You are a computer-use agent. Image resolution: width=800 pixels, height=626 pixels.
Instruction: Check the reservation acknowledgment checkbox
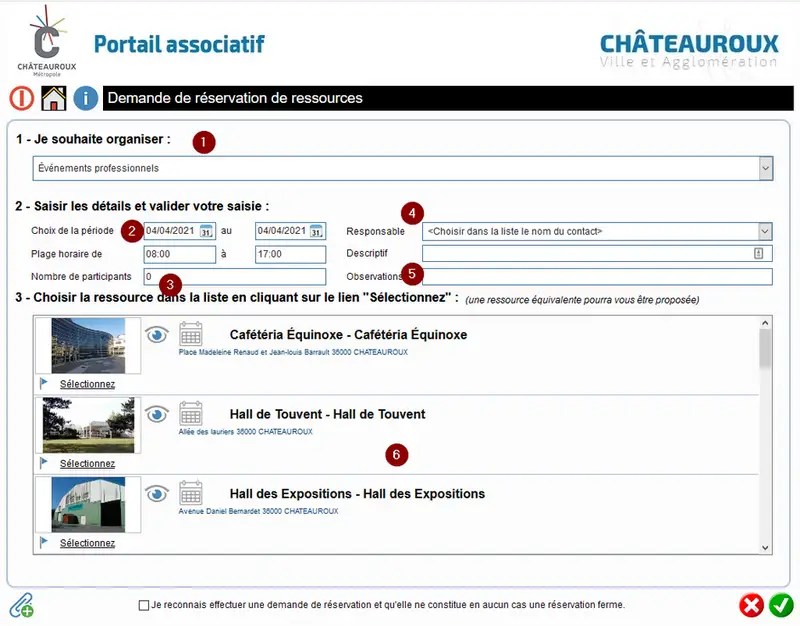tap(144, 605)
